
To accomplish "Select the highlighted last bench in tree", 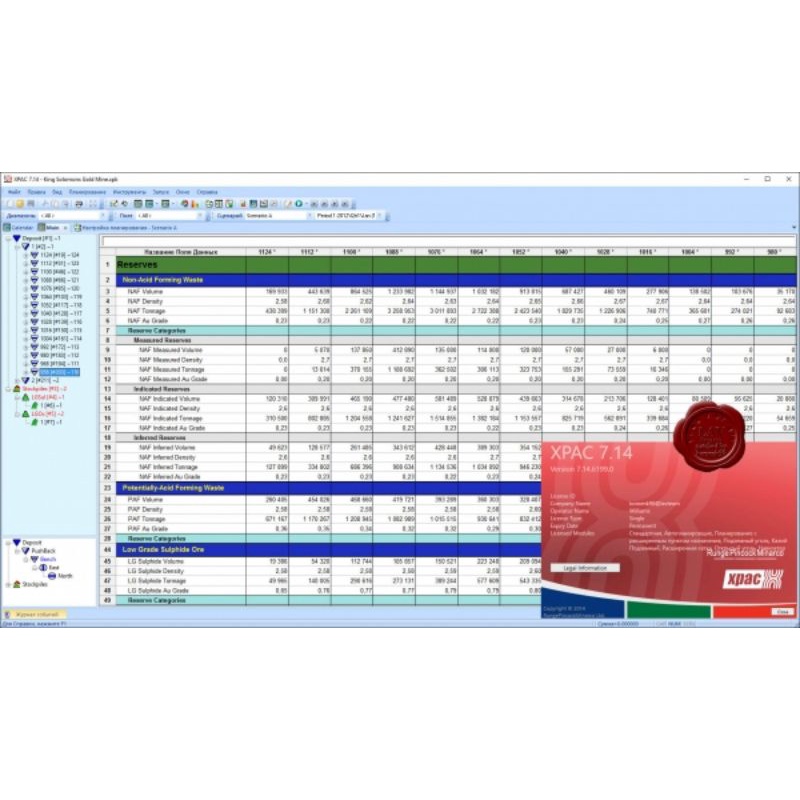I will click(x=60, y=372).
